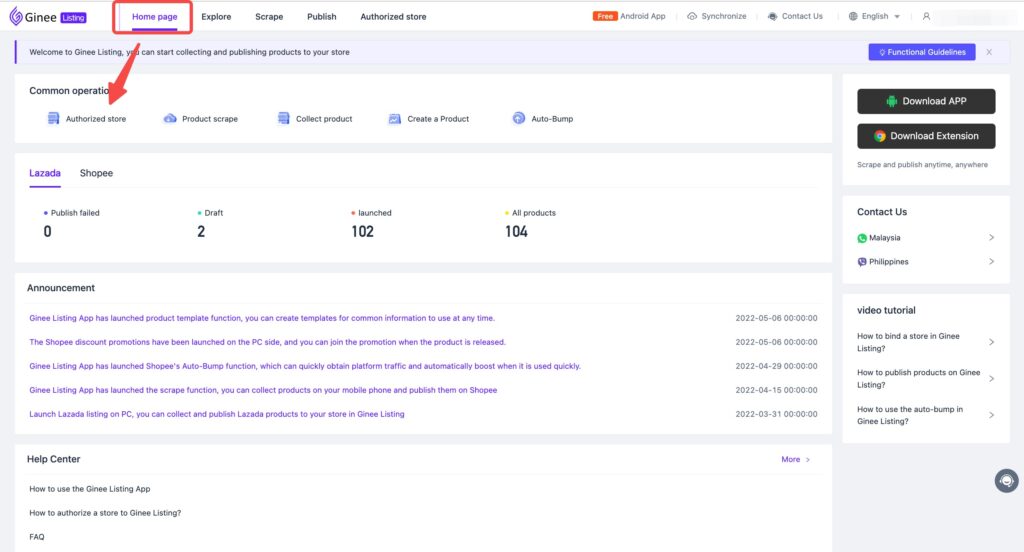Open the product template function announcement
The width and height of the screenshot is (1024, 552).
[262, 318]
